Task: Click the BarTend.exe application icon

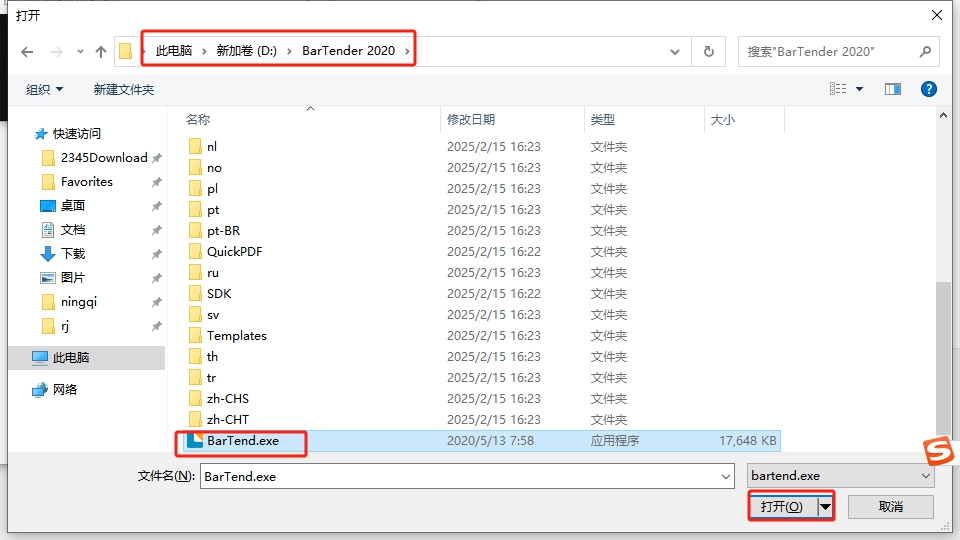Action: [x=195, y=440]
